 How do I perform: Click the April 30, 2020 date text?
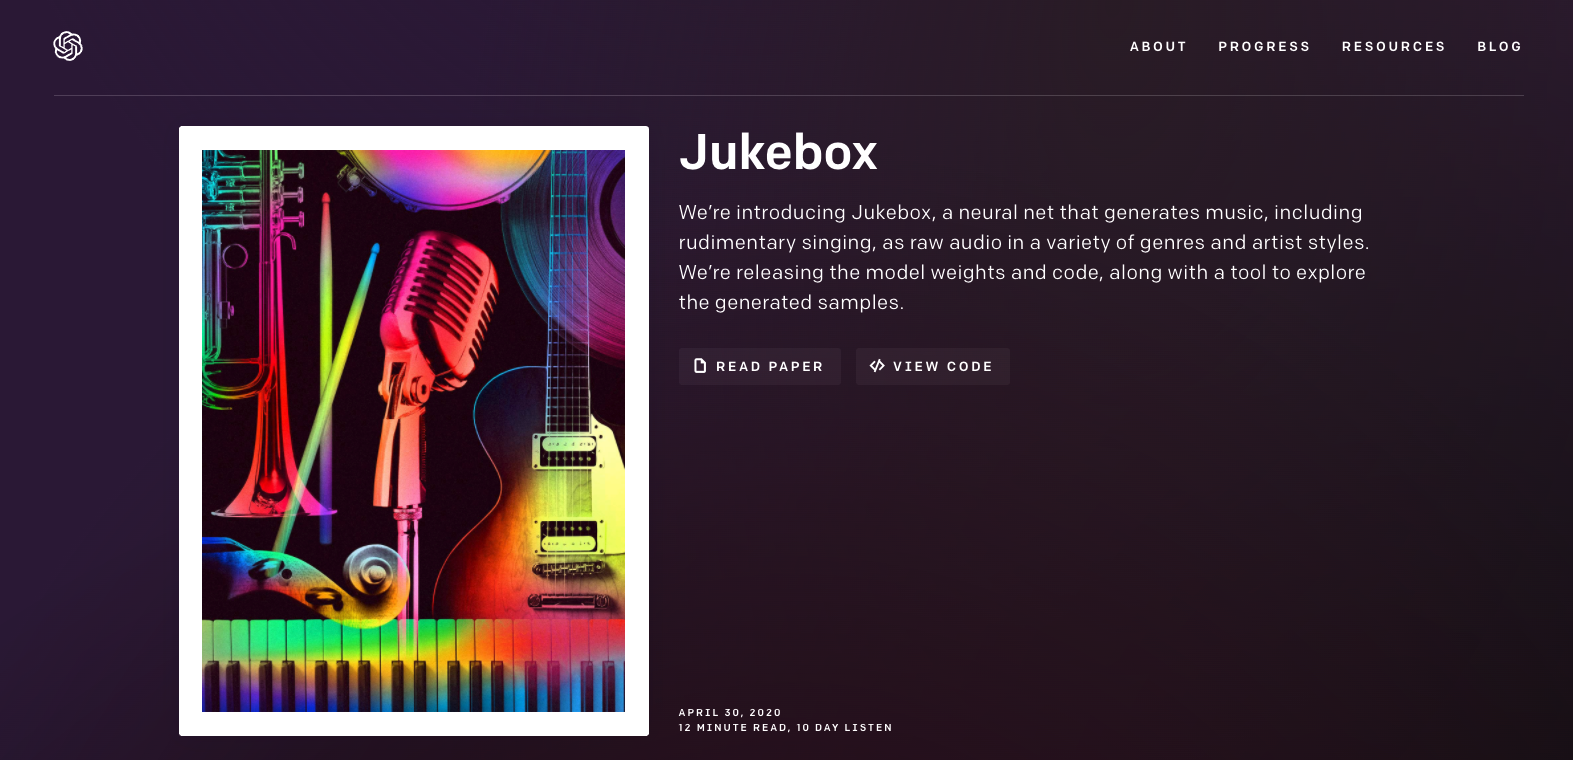(x=730, y=713)
